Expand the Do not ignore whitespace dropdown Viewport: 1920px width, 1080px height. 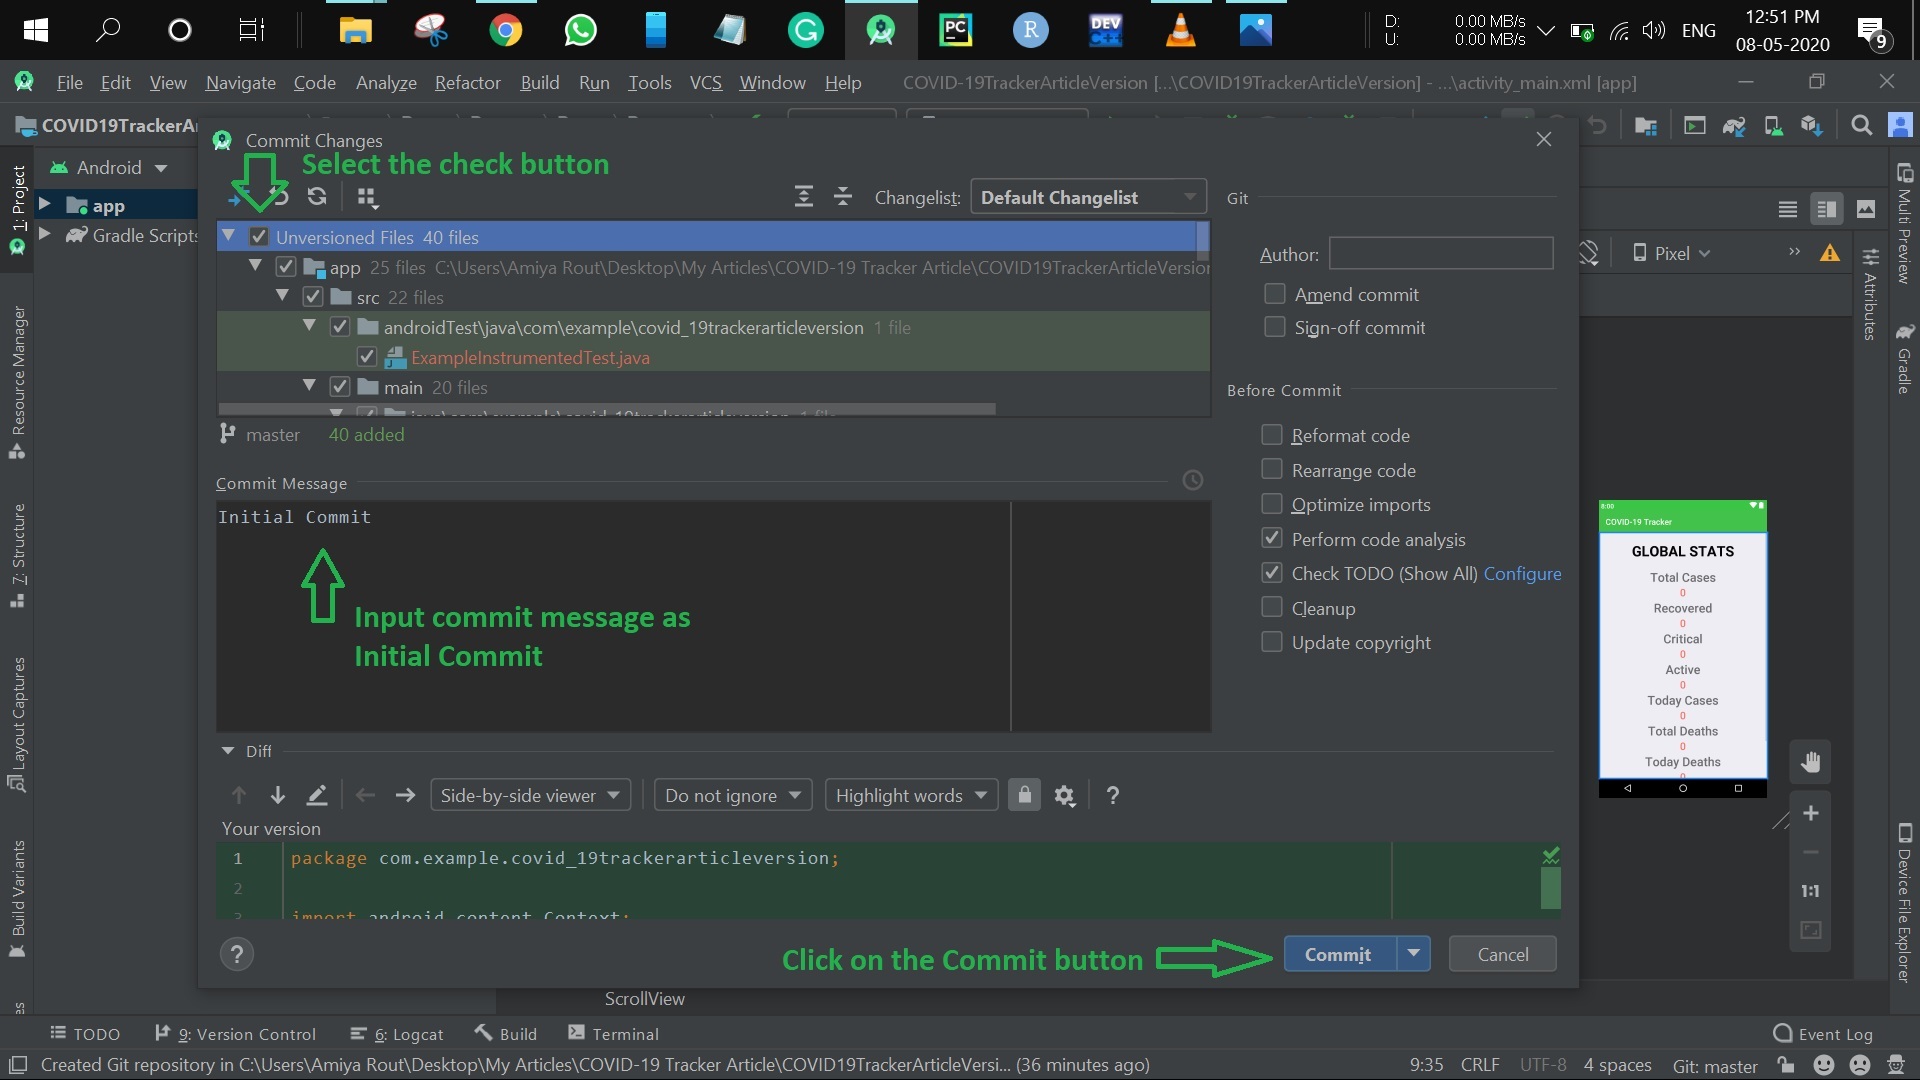point(731,795)
